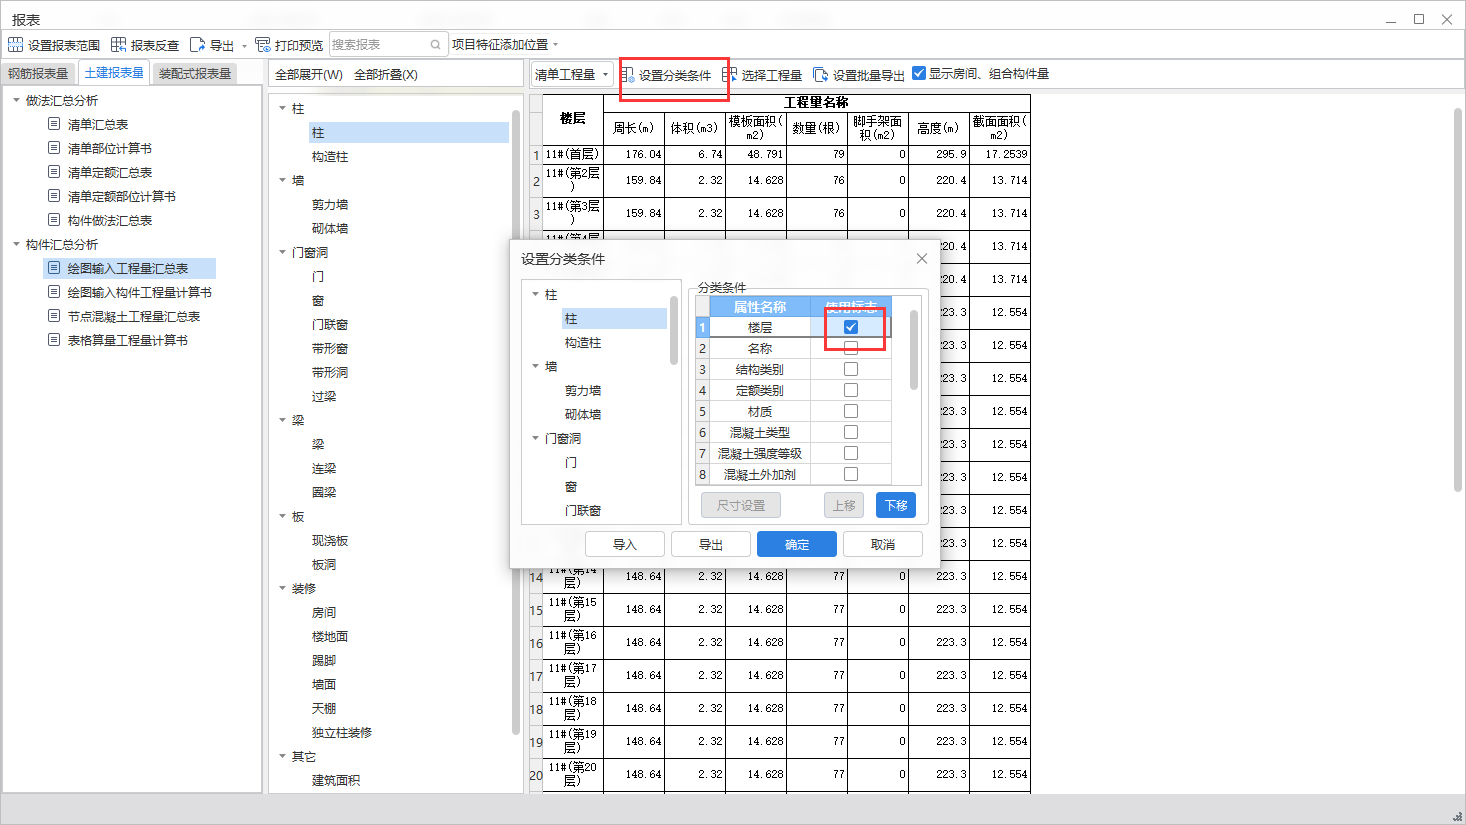
Task: Click the 11#(首层) row cell
Action: pos(573,154)
